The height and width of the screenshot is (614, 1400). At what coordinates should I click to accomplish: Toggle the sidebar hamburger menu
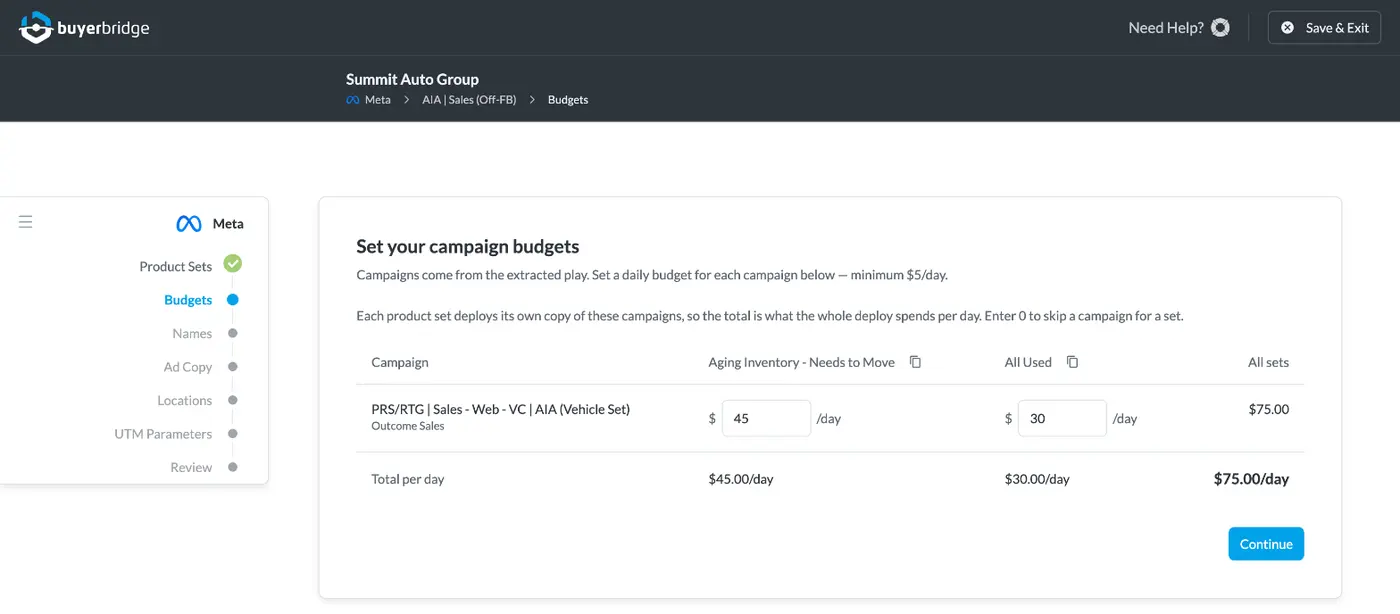click(26, 222)
